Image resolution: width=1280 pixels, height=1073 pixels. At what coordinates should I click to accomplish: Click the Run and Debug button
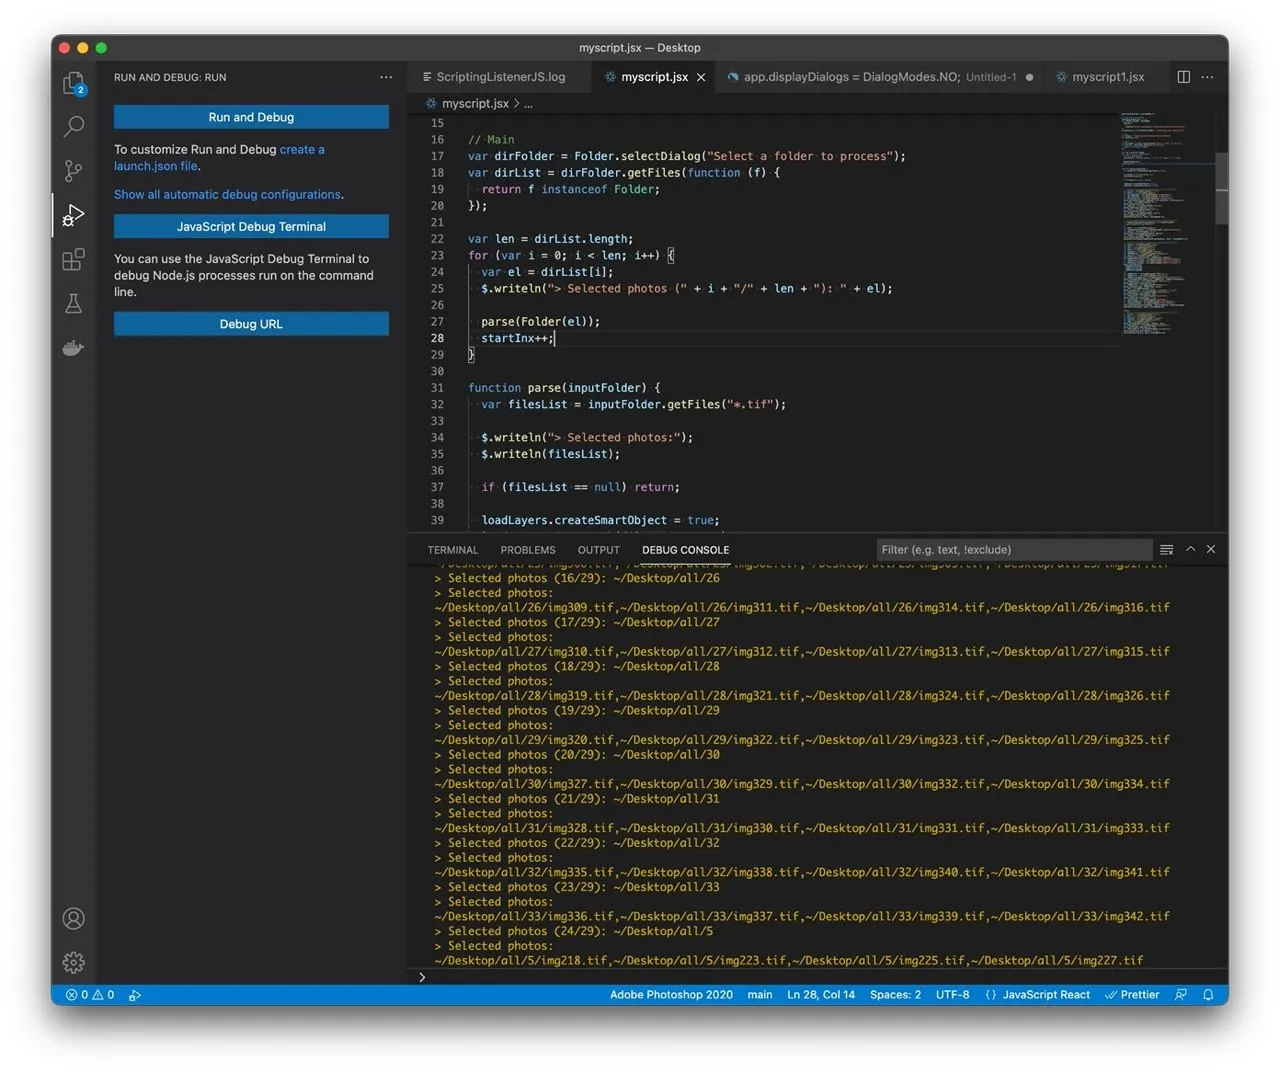[x=251, y=117]
